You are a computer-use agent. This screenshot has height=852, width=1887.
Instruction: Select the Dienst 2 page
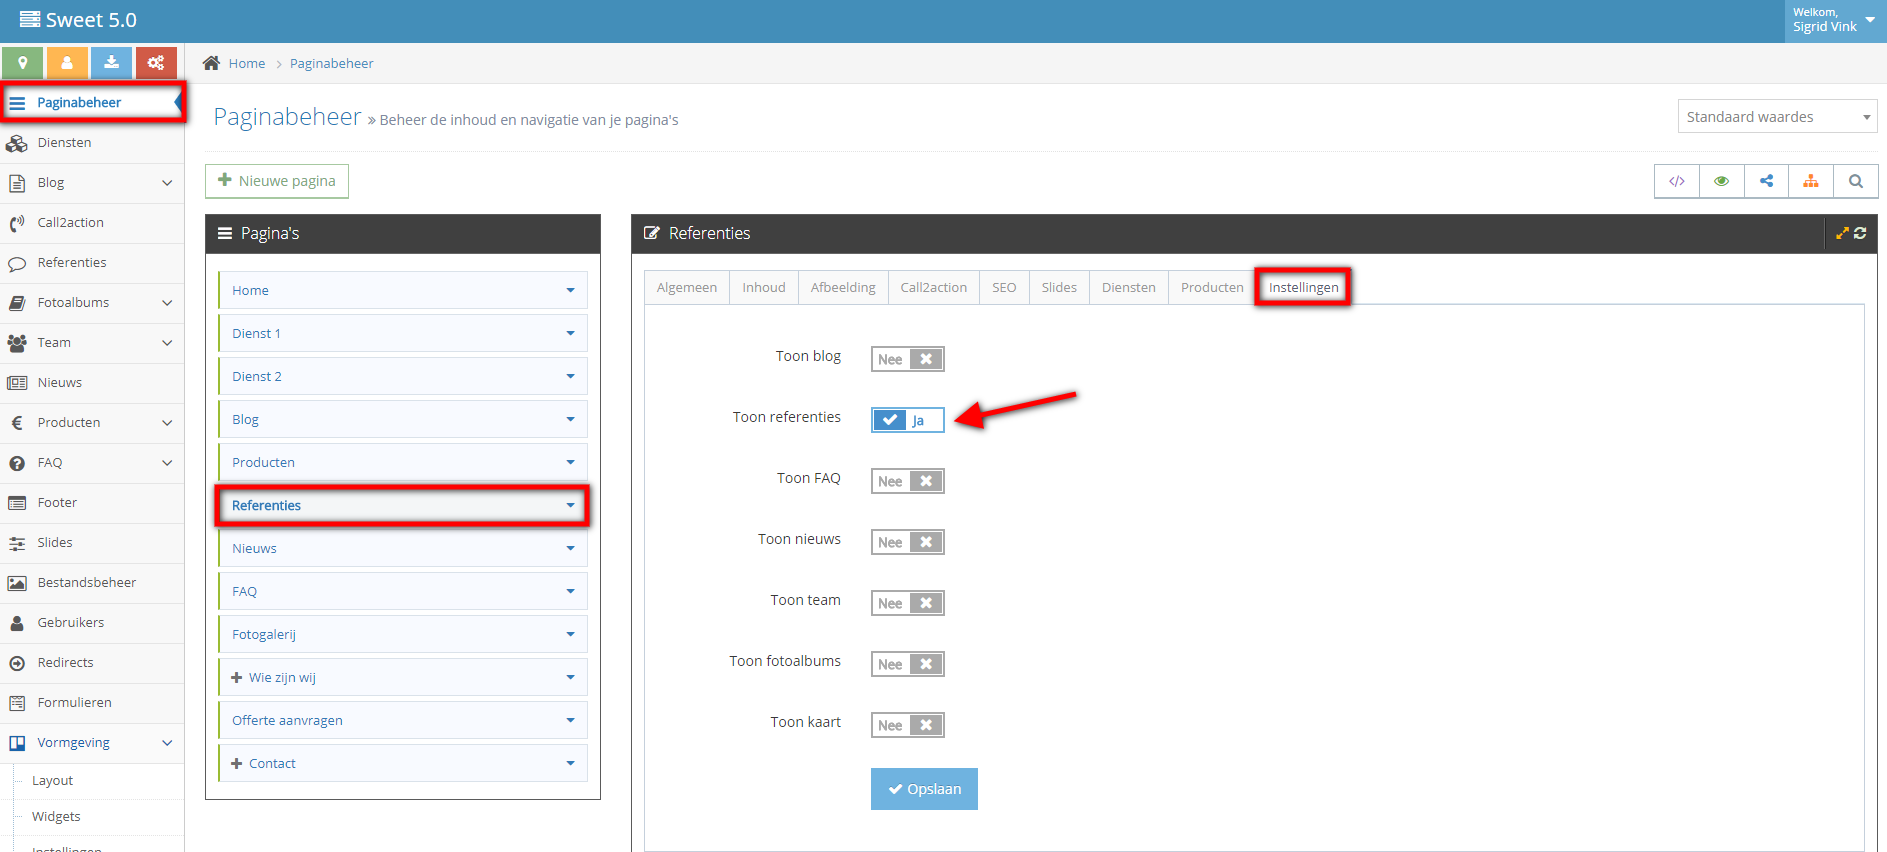click(x=403, y=376)
